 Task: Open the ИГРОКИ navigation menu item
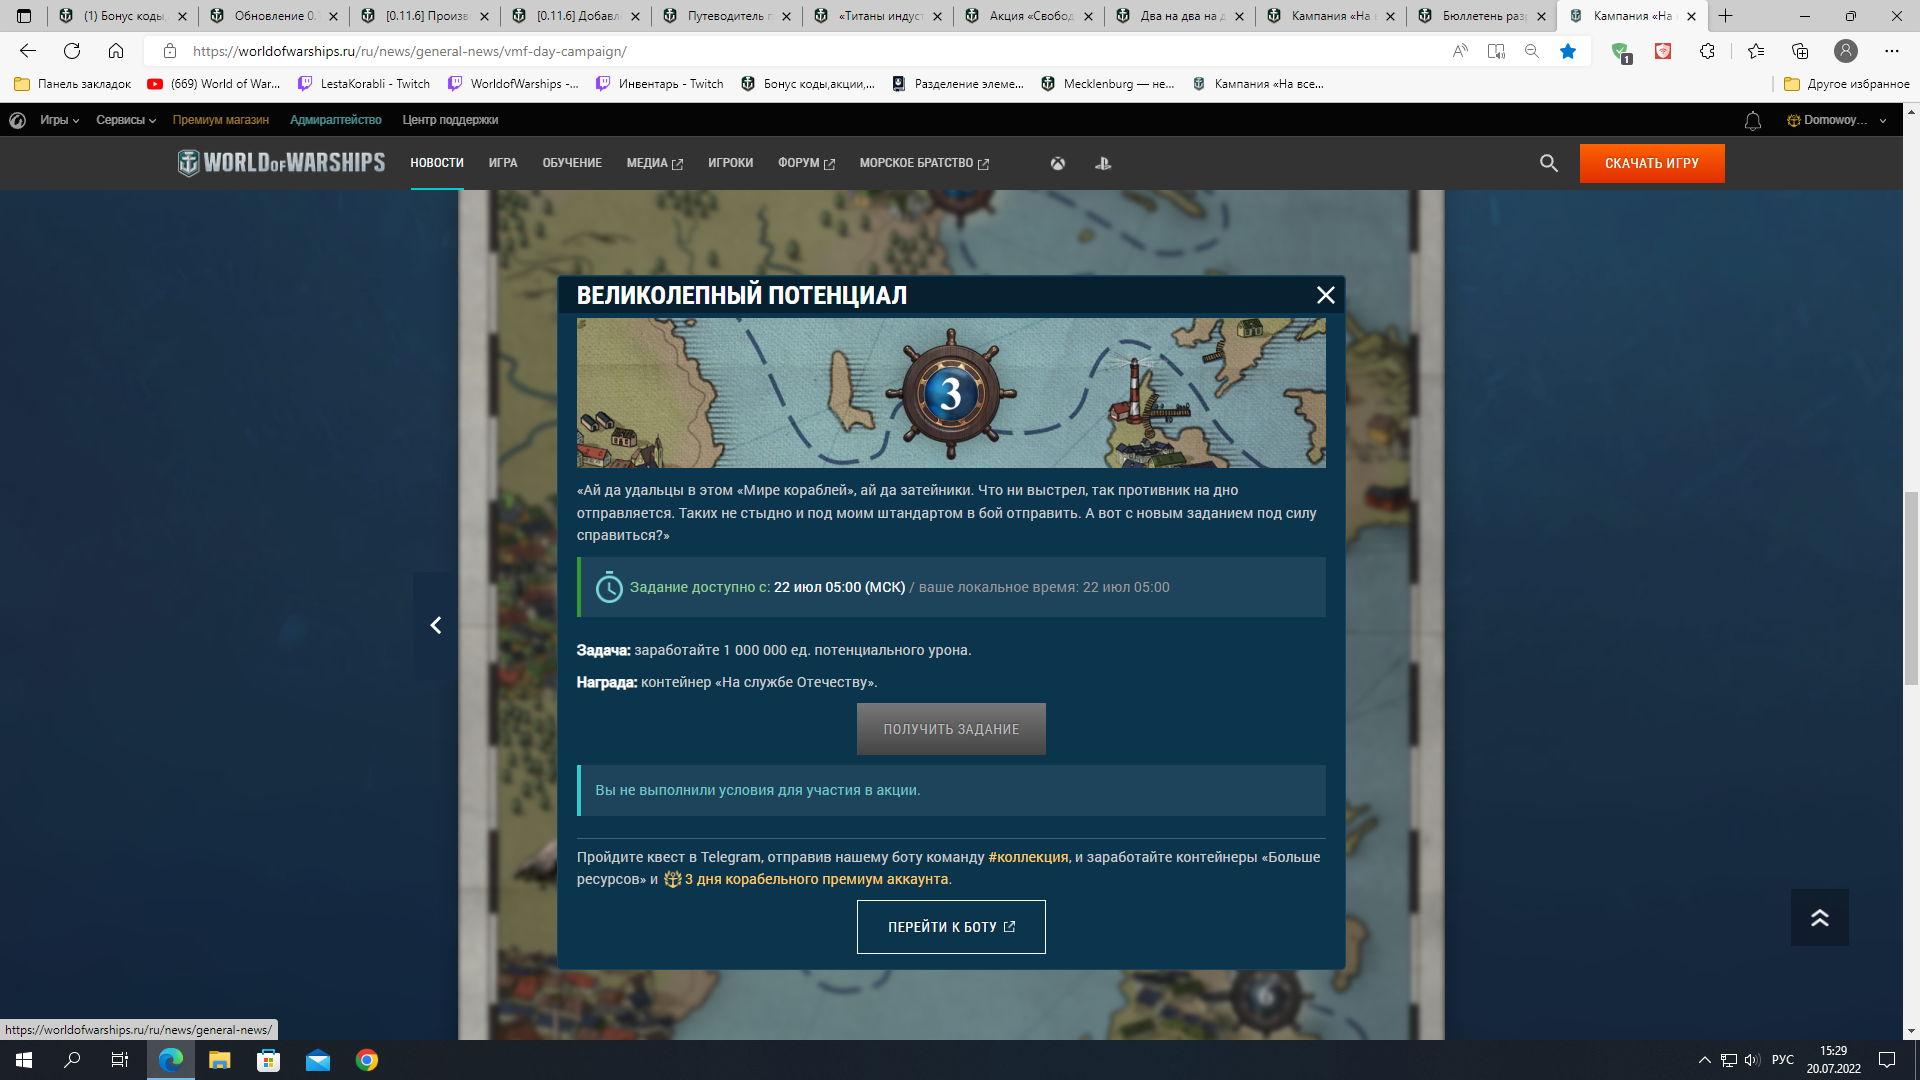[x=730, y=163]
